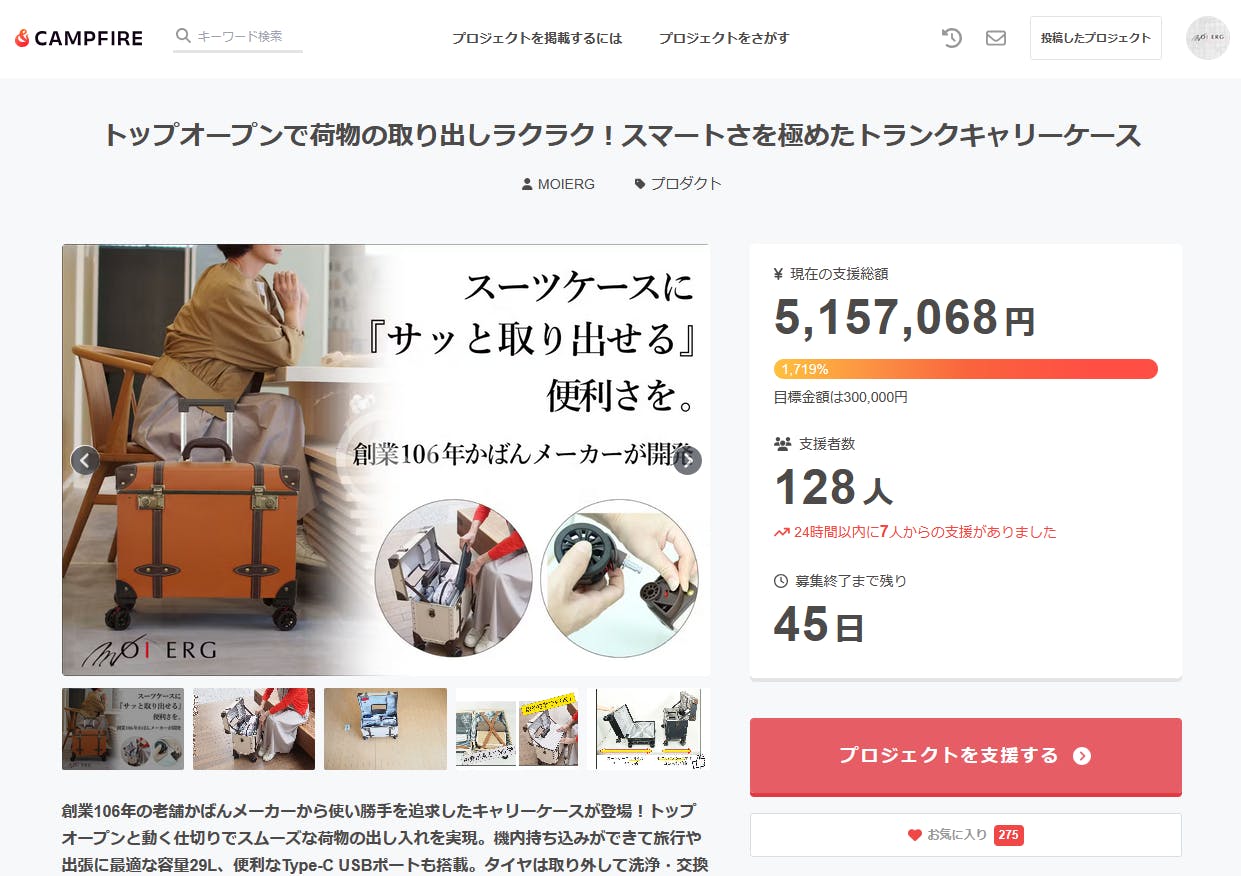Open the MOIERG owner link
Screen dimensions: 1241x876
click(x=558, y=184)
